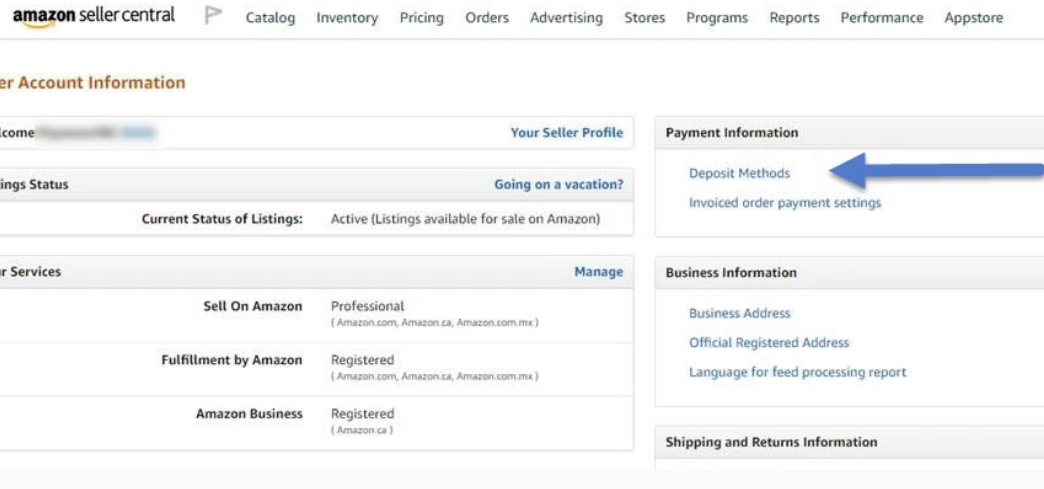This screenshot has height=489, width=1044.
Task: Click Manage next to services
Action: click(598, 271)
